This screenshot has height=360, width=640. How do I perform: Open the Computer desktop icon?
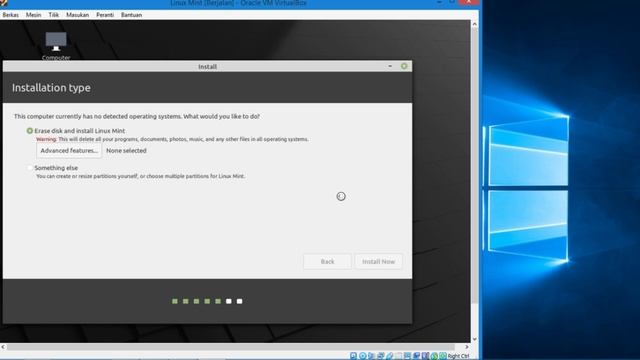point(56,46)
